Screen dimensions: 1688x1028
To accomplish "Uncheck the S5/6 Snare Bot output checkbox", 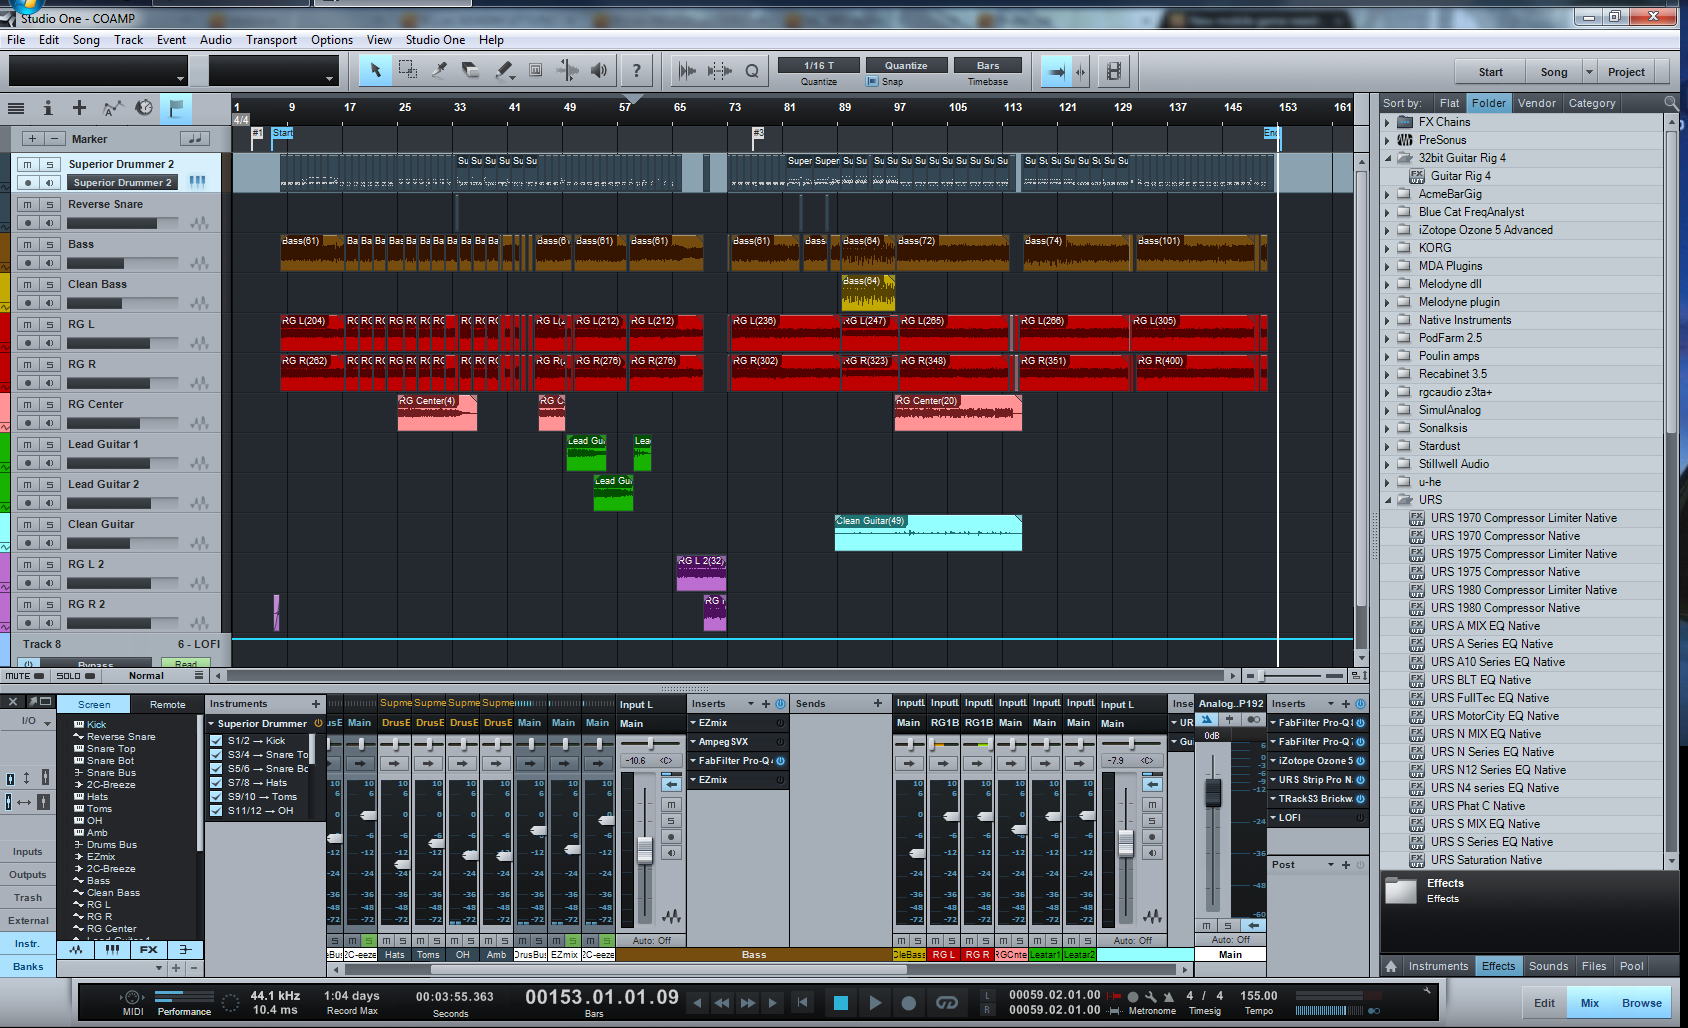I will click(216, 769).
